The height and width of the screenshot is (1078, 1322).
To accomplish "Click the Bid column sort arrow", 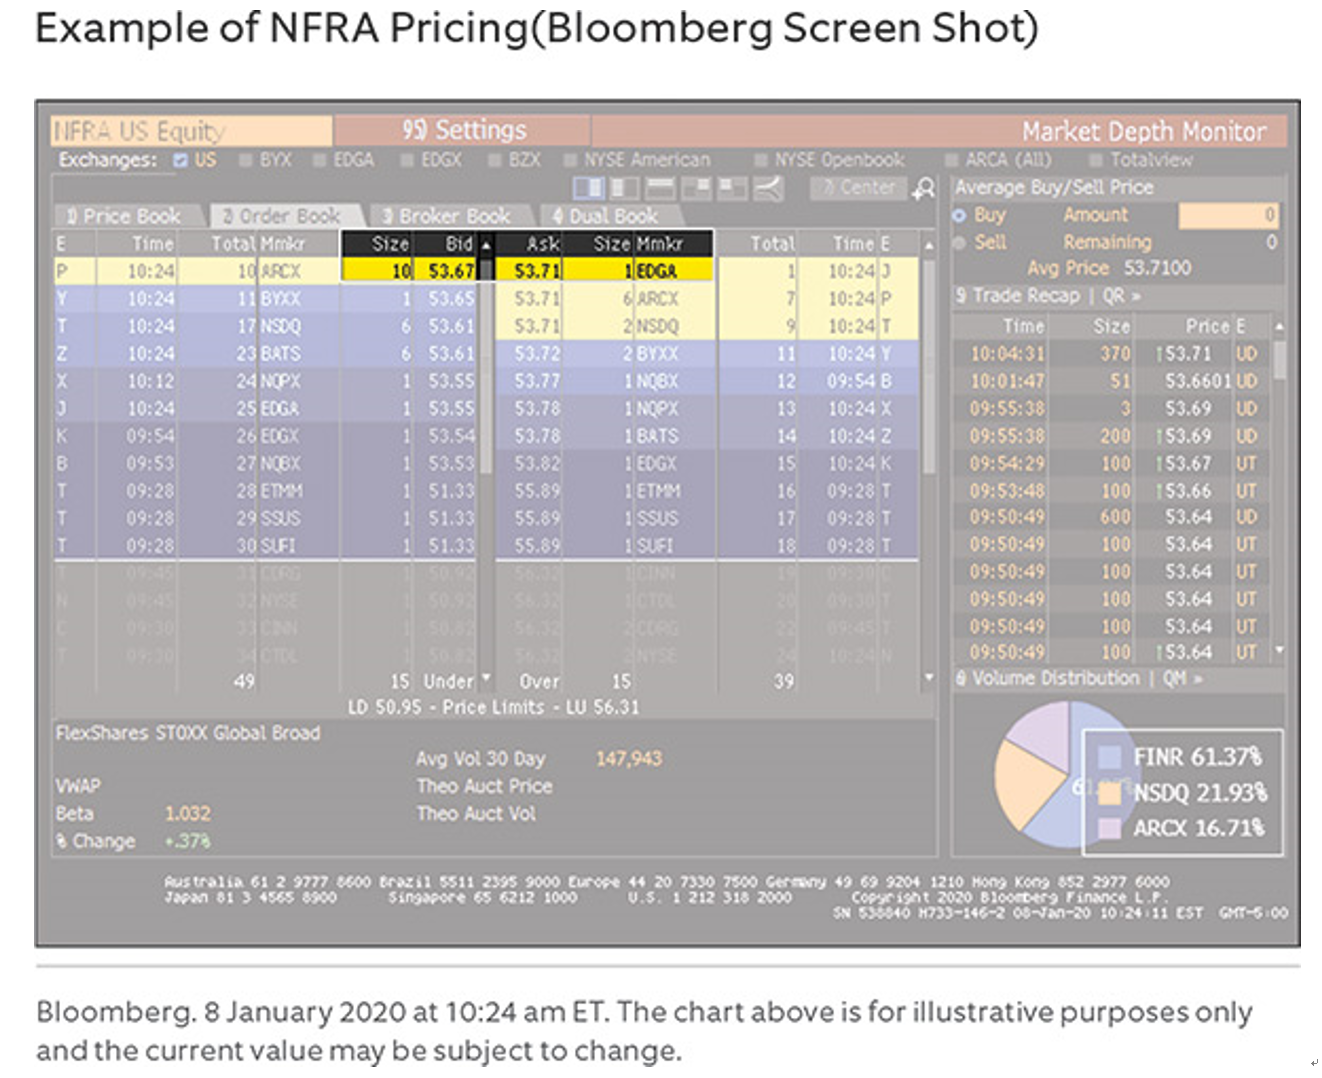I will [x=486, y=244].
